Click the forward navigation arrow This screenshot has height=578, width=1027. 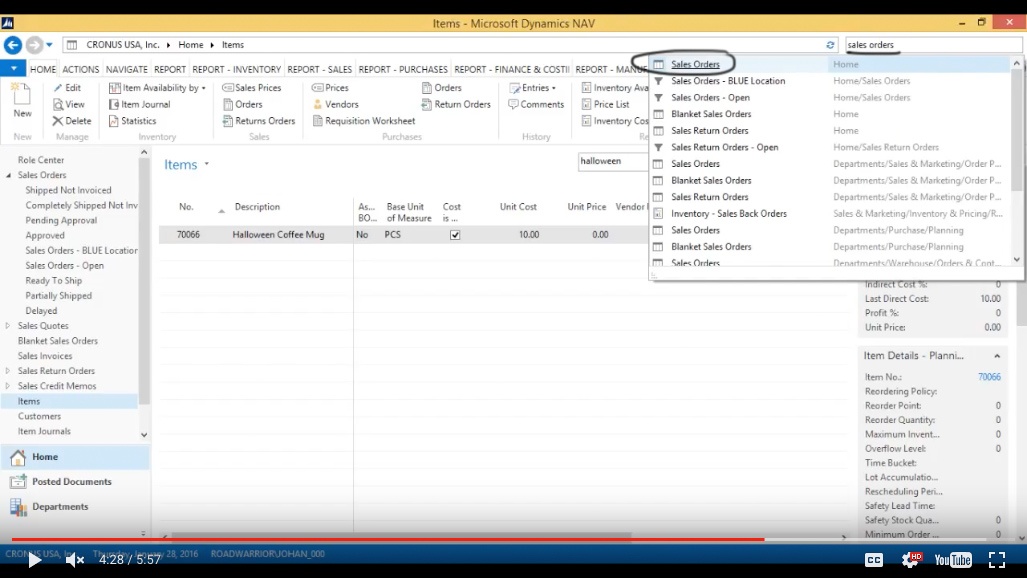click(34, 45)
